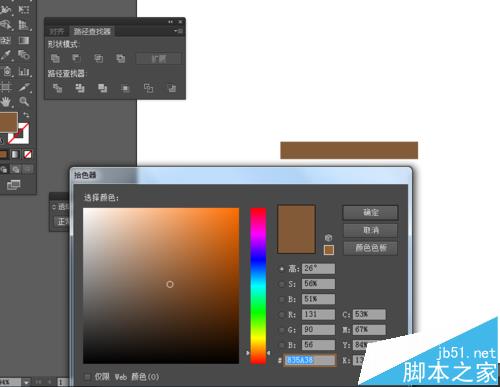500x387 pixels.
Task: Click the Minus Back pathfinder icon
Action: [171, 88]
